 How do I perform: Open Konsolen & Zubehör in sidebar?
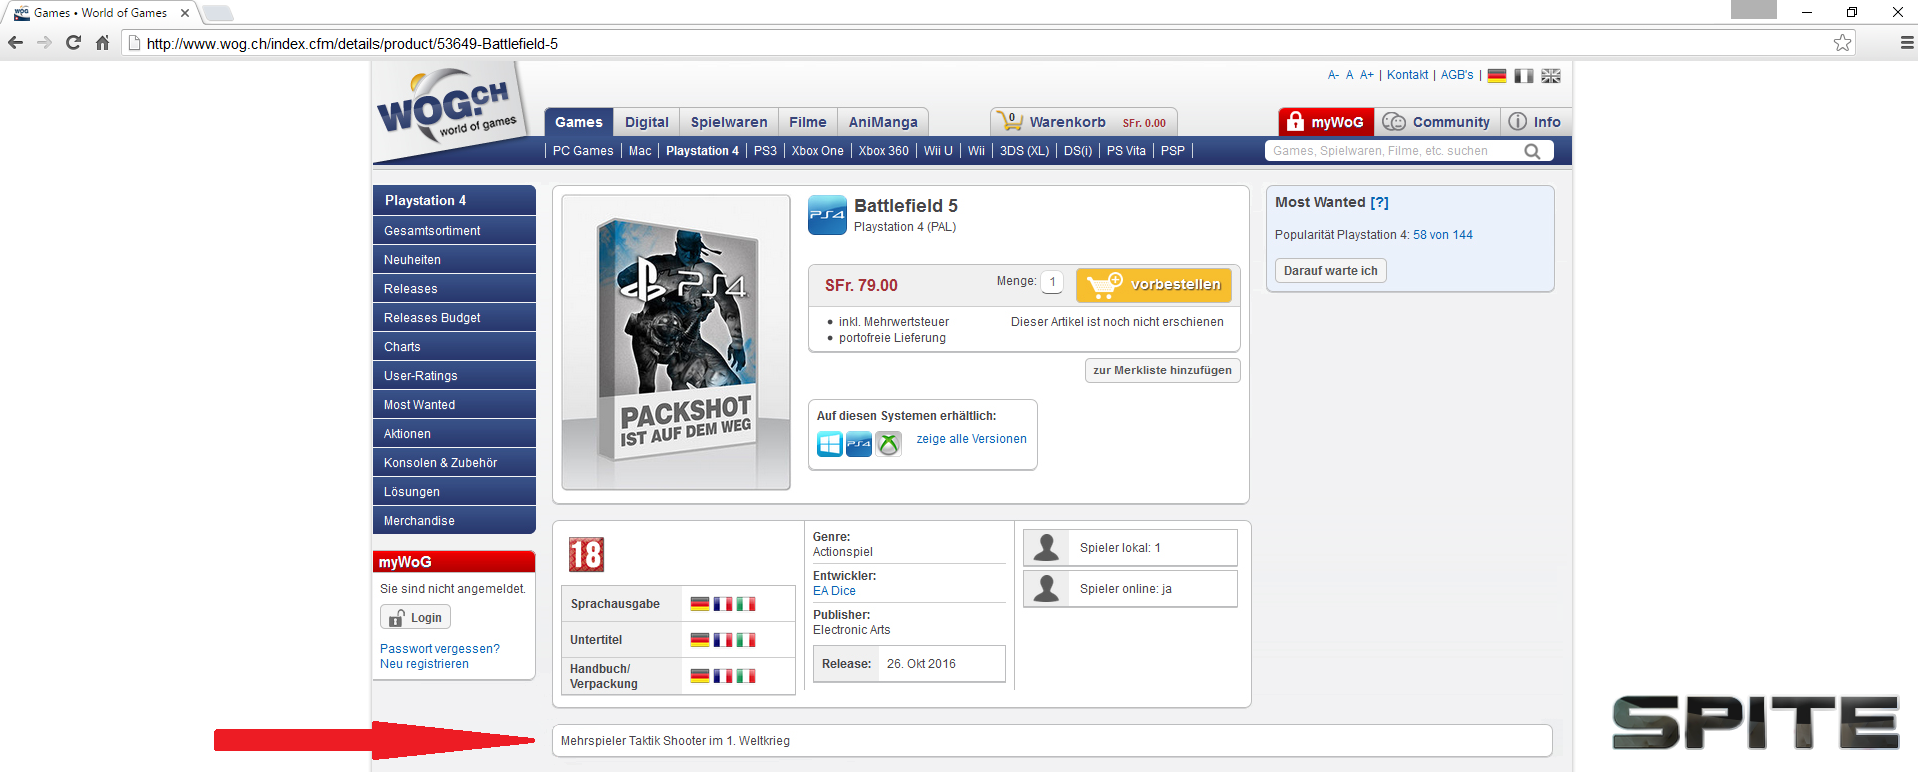point(454,463)
